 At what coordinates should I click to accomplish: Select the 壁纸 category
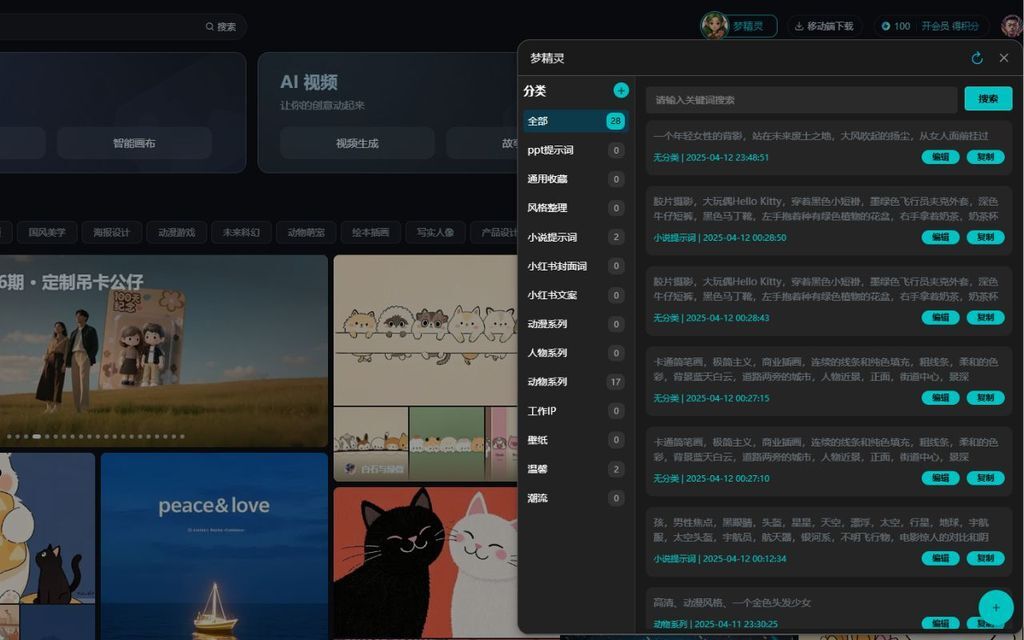[x=575, y=440]
